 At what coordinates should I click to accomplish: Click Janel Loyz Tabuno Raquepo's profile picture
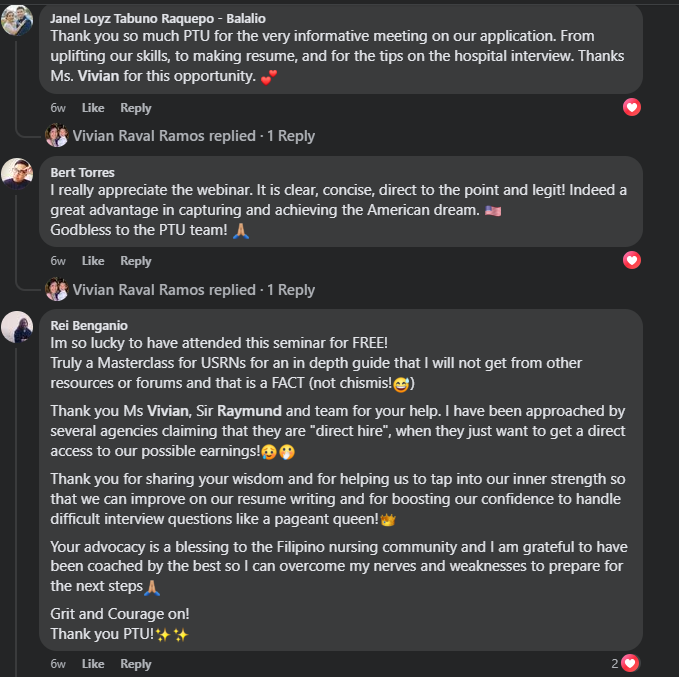click(17, 20)
